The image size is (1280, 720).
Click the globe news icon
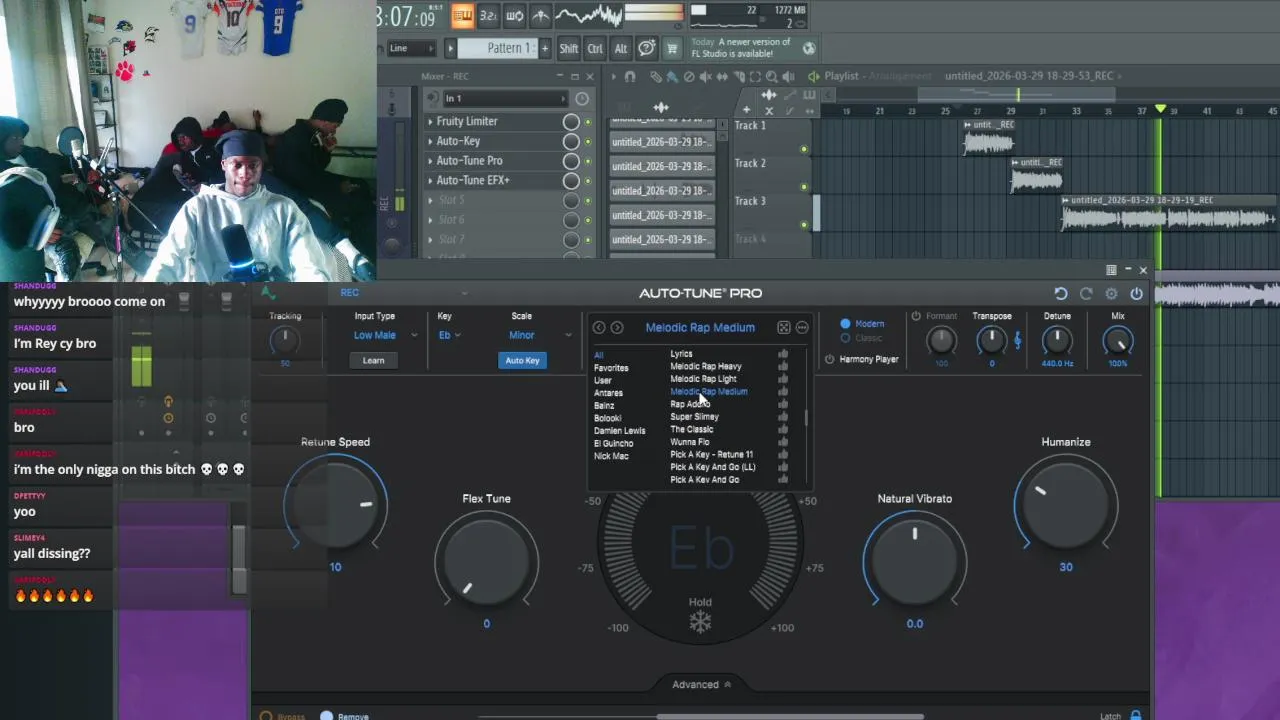point(809,48)
